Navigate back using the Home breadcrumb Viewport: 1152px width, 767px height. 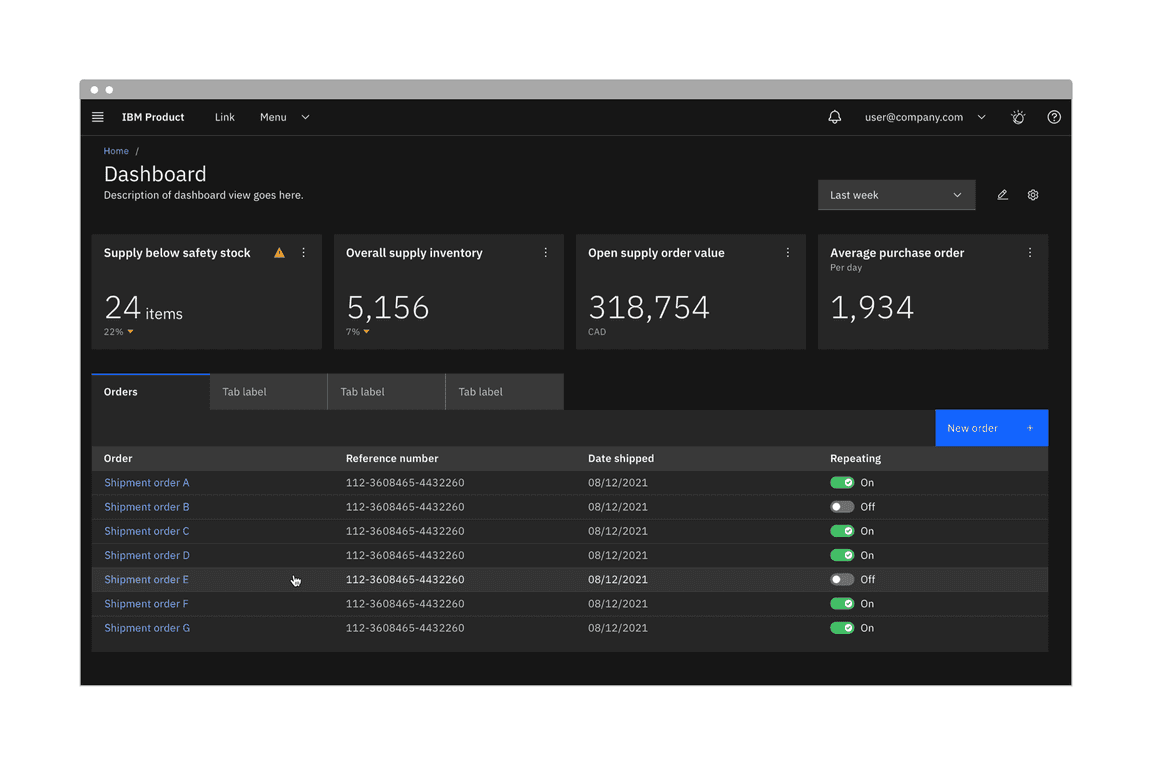[116, 150]
